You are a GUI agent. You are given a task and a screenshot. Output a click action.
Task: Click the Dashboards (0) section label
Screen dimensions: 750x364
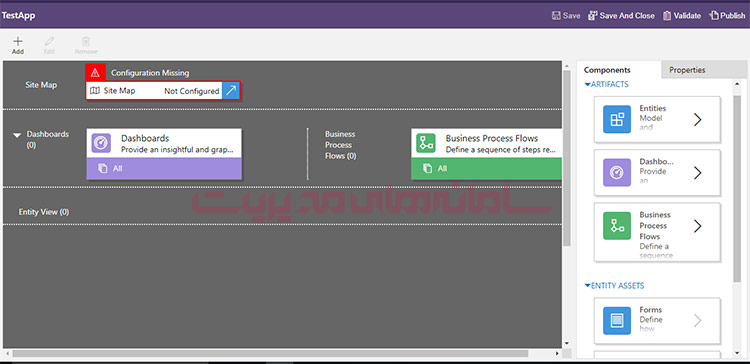48,139
